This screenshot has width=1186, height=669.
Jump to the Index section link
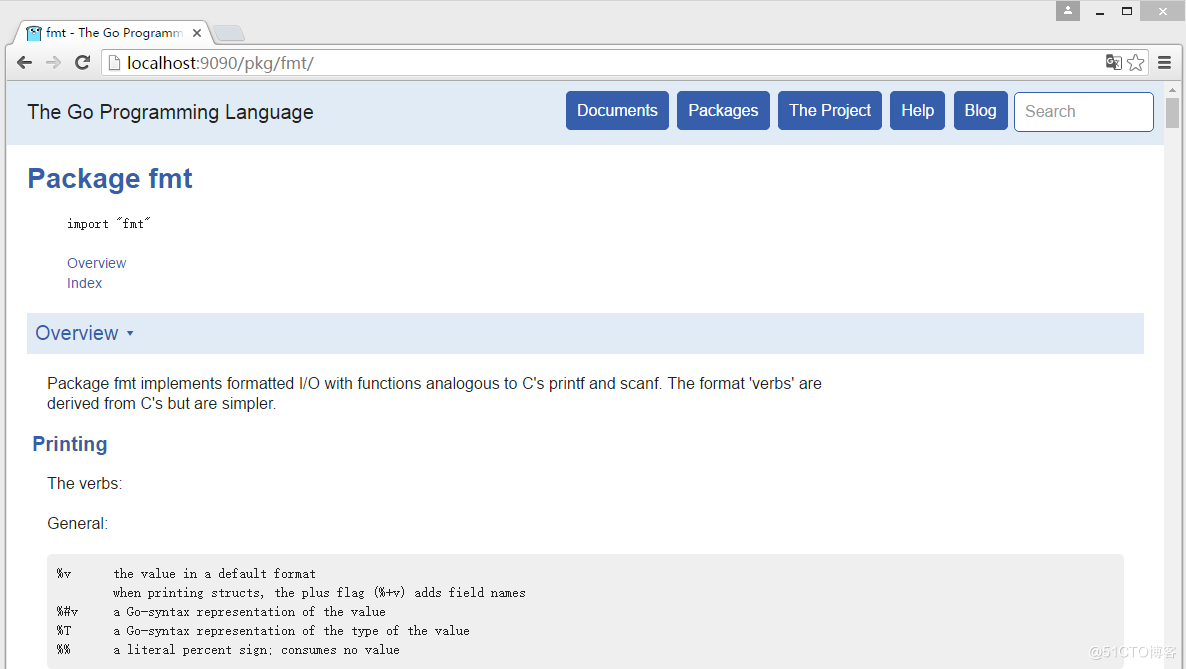pyautogui.click(x=84, y=283)
